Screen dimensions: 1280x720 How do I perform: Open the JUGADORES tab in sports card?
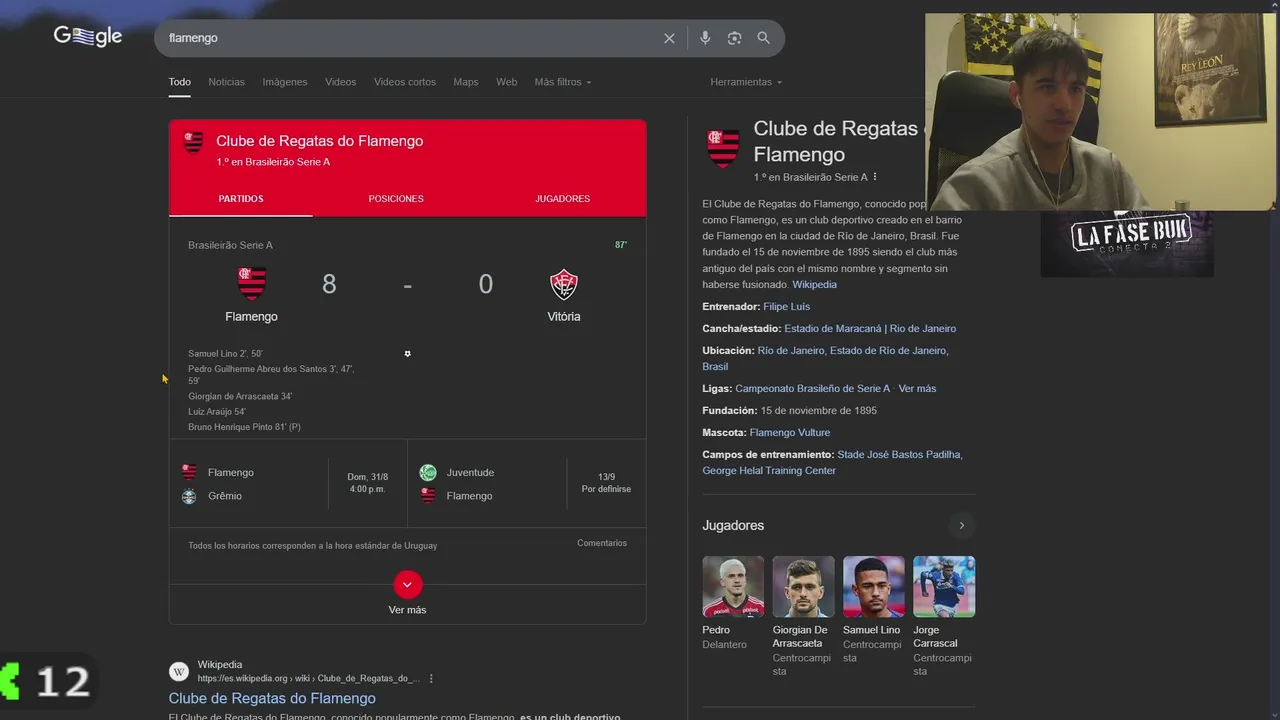coord(562,199)
